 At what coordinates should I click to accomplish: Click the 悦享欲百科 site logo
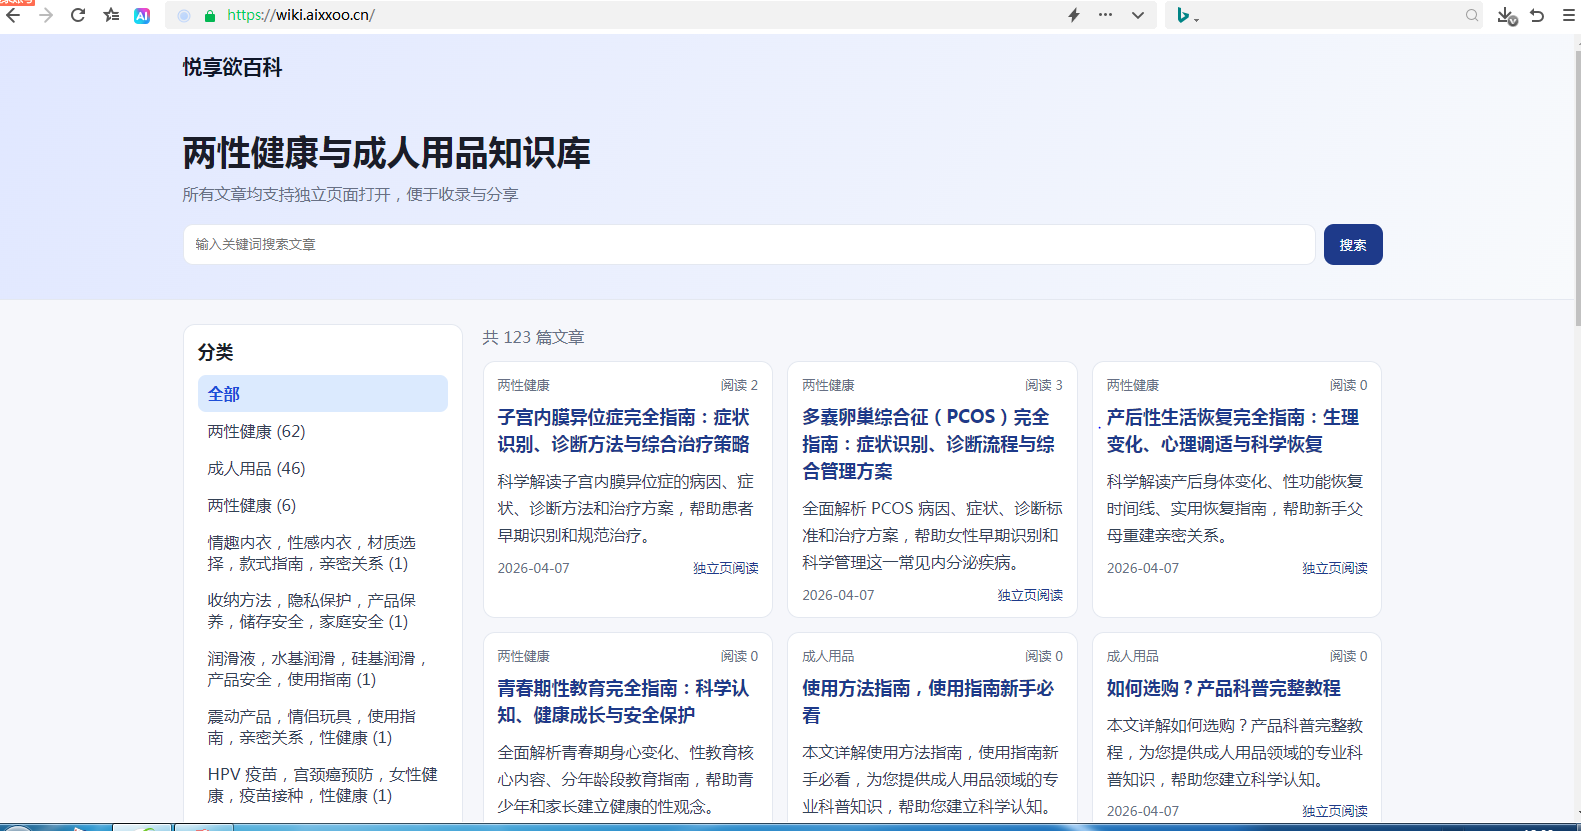[x=232, y=67]
